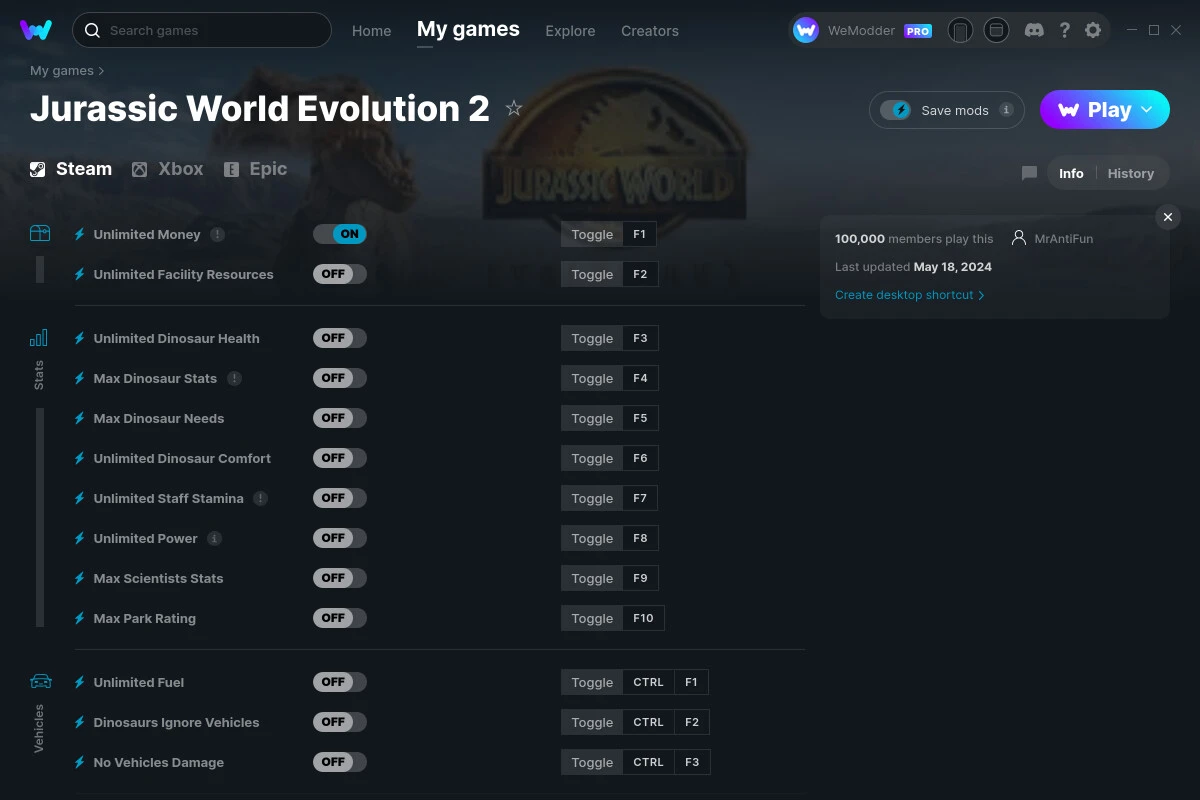1200x800 pixels.
Task: Enable the Unlimited Fuel toggle
Action: click(339, 681)
